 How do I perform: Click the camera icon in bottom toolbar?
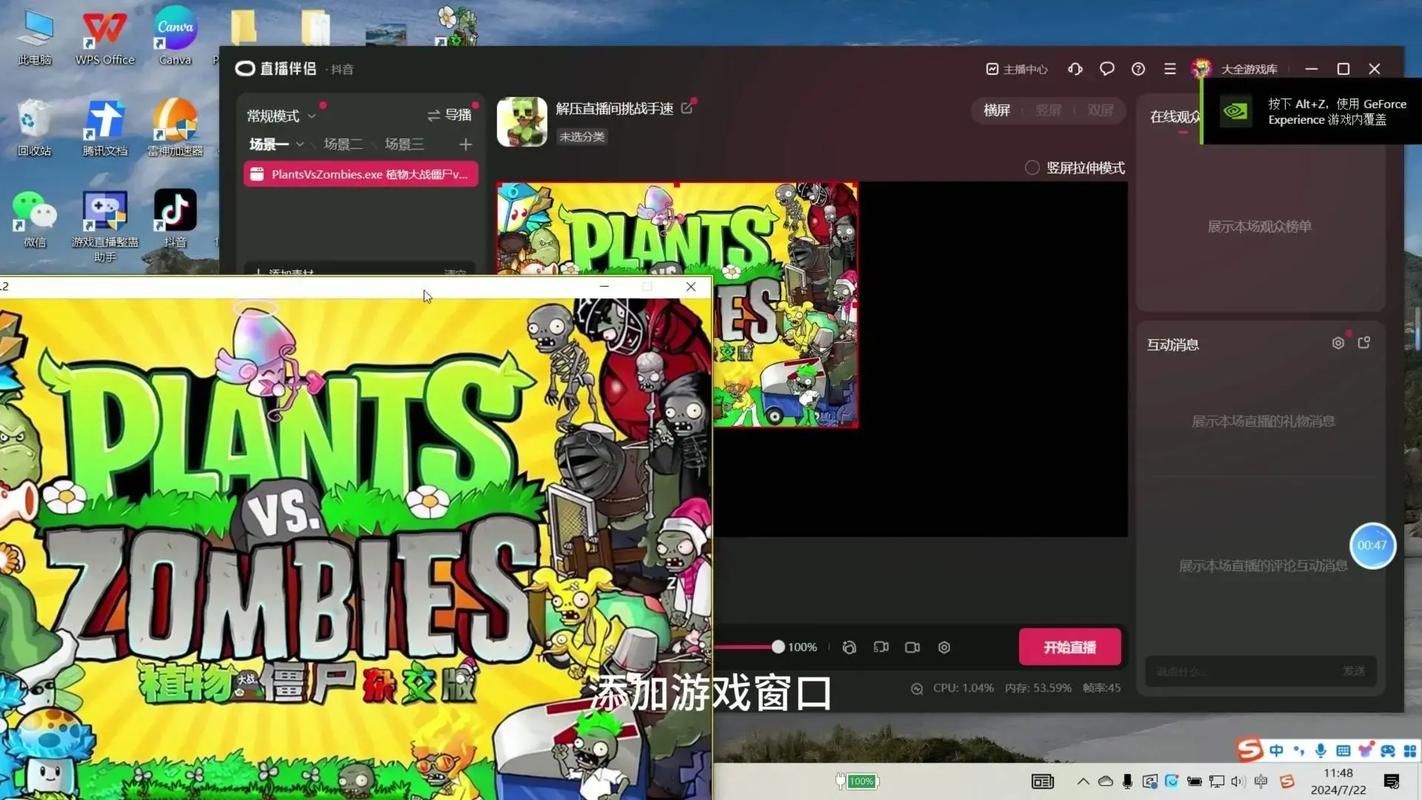(912, 647)
